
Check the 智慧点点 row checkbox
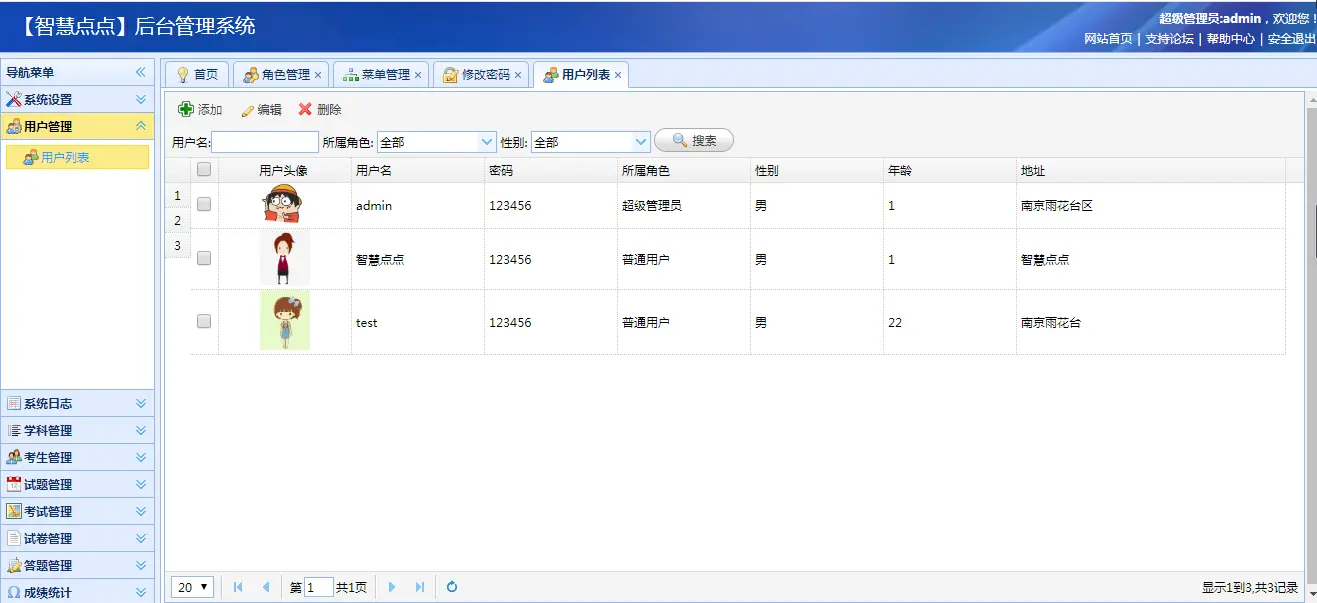[204, 258]
